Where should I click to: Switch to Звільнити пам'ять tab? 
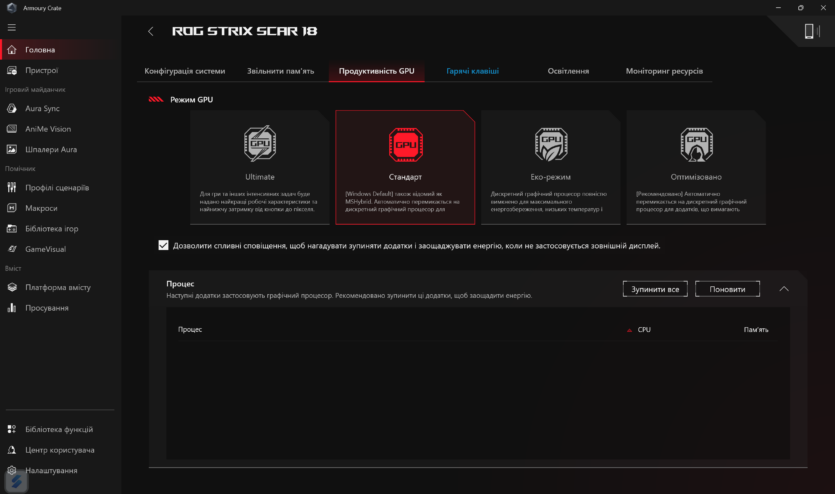tap(281, 71)
